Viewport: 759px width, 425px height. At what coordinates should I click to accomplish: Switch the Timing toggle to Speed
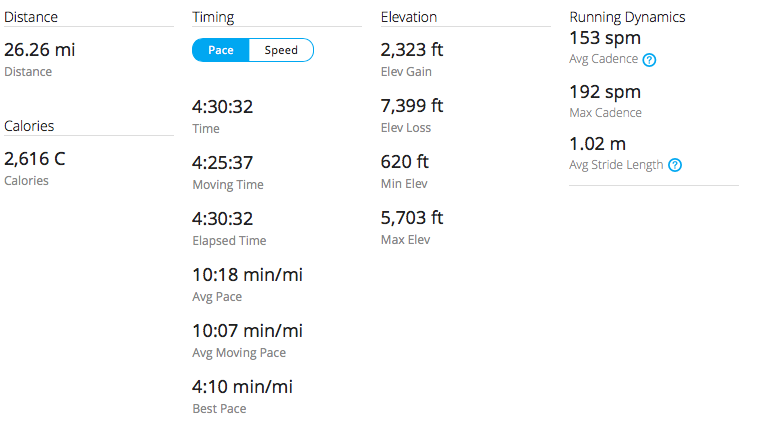(281, 50)
